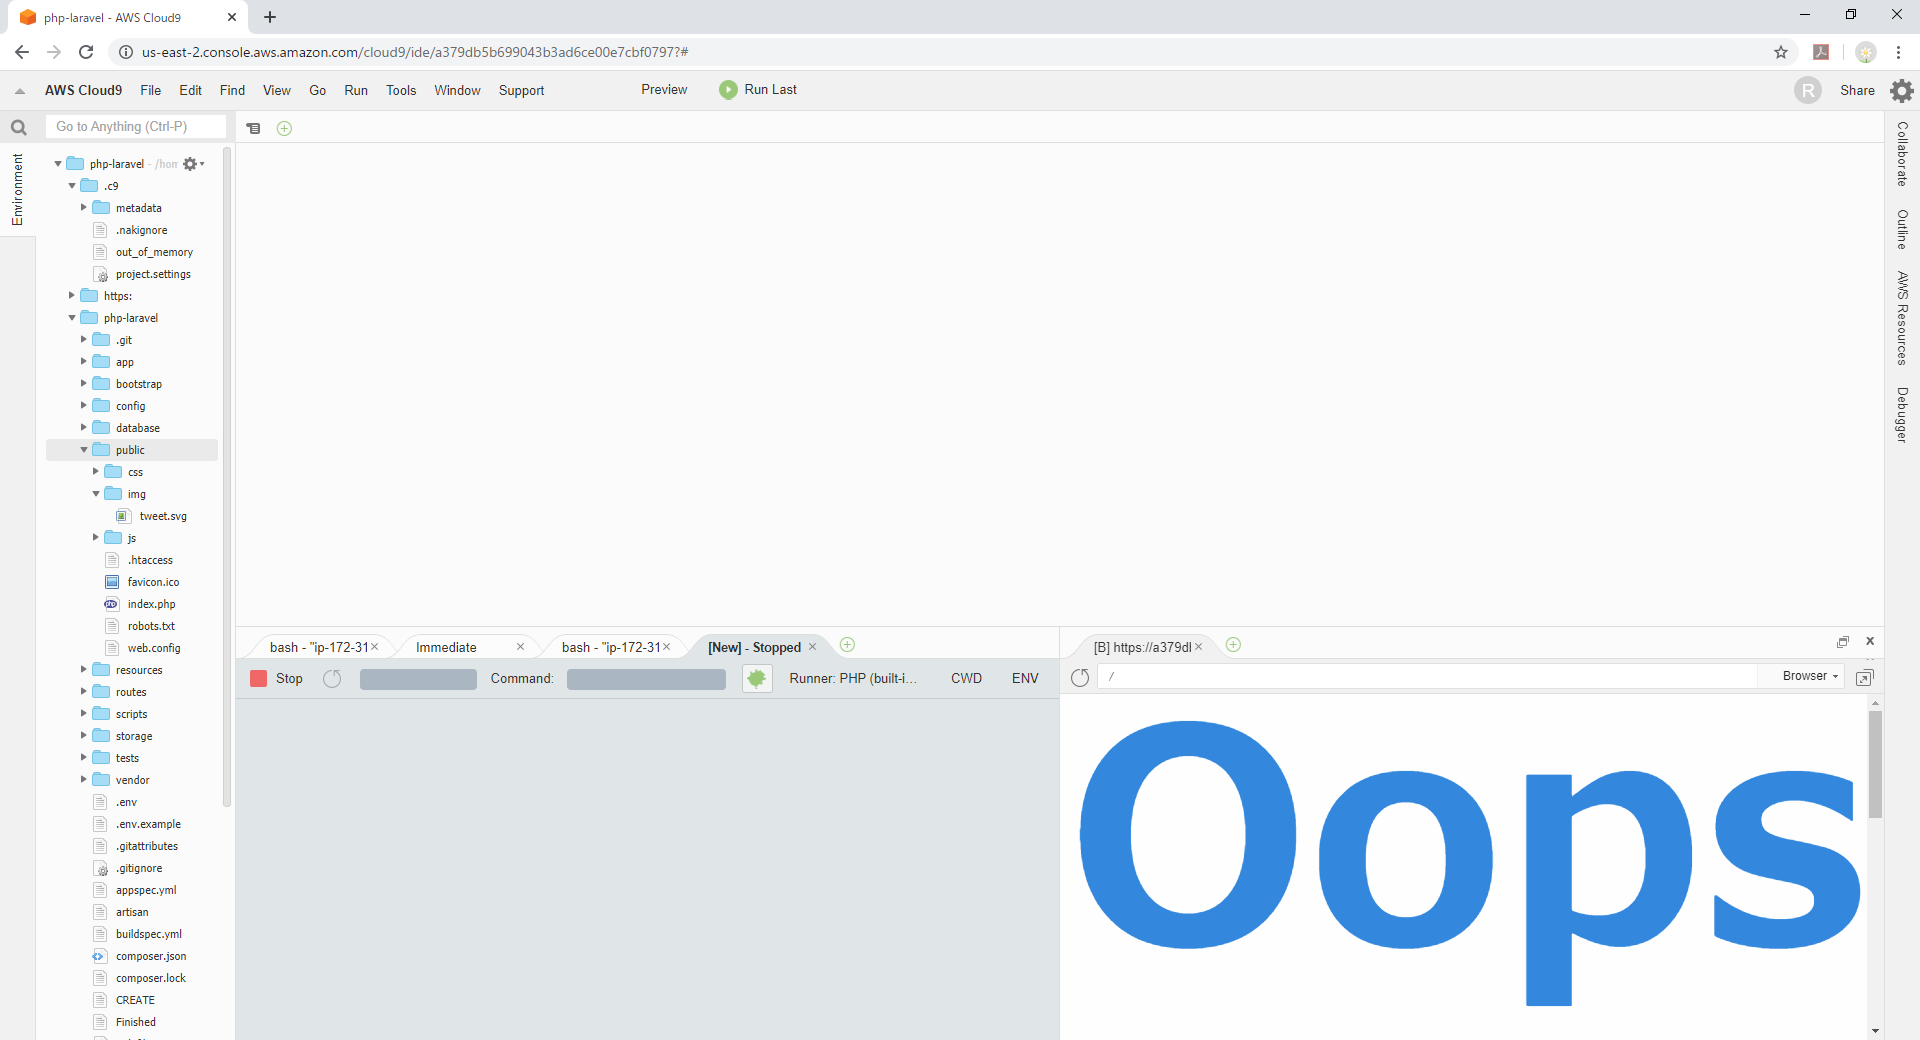Open the File menu
The image size is (1920, 1040).
pyautogui.click(x=151, y=91)
